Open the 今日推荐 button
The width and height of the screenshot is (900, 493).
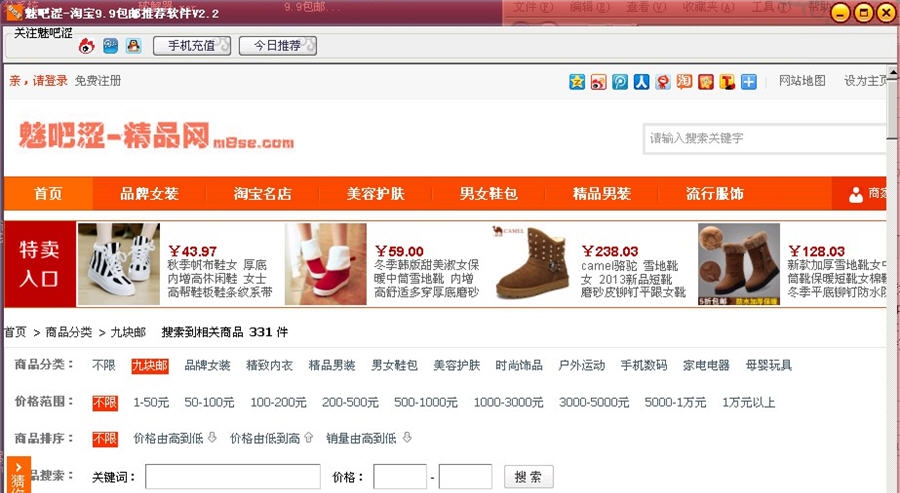click(278, 46)
